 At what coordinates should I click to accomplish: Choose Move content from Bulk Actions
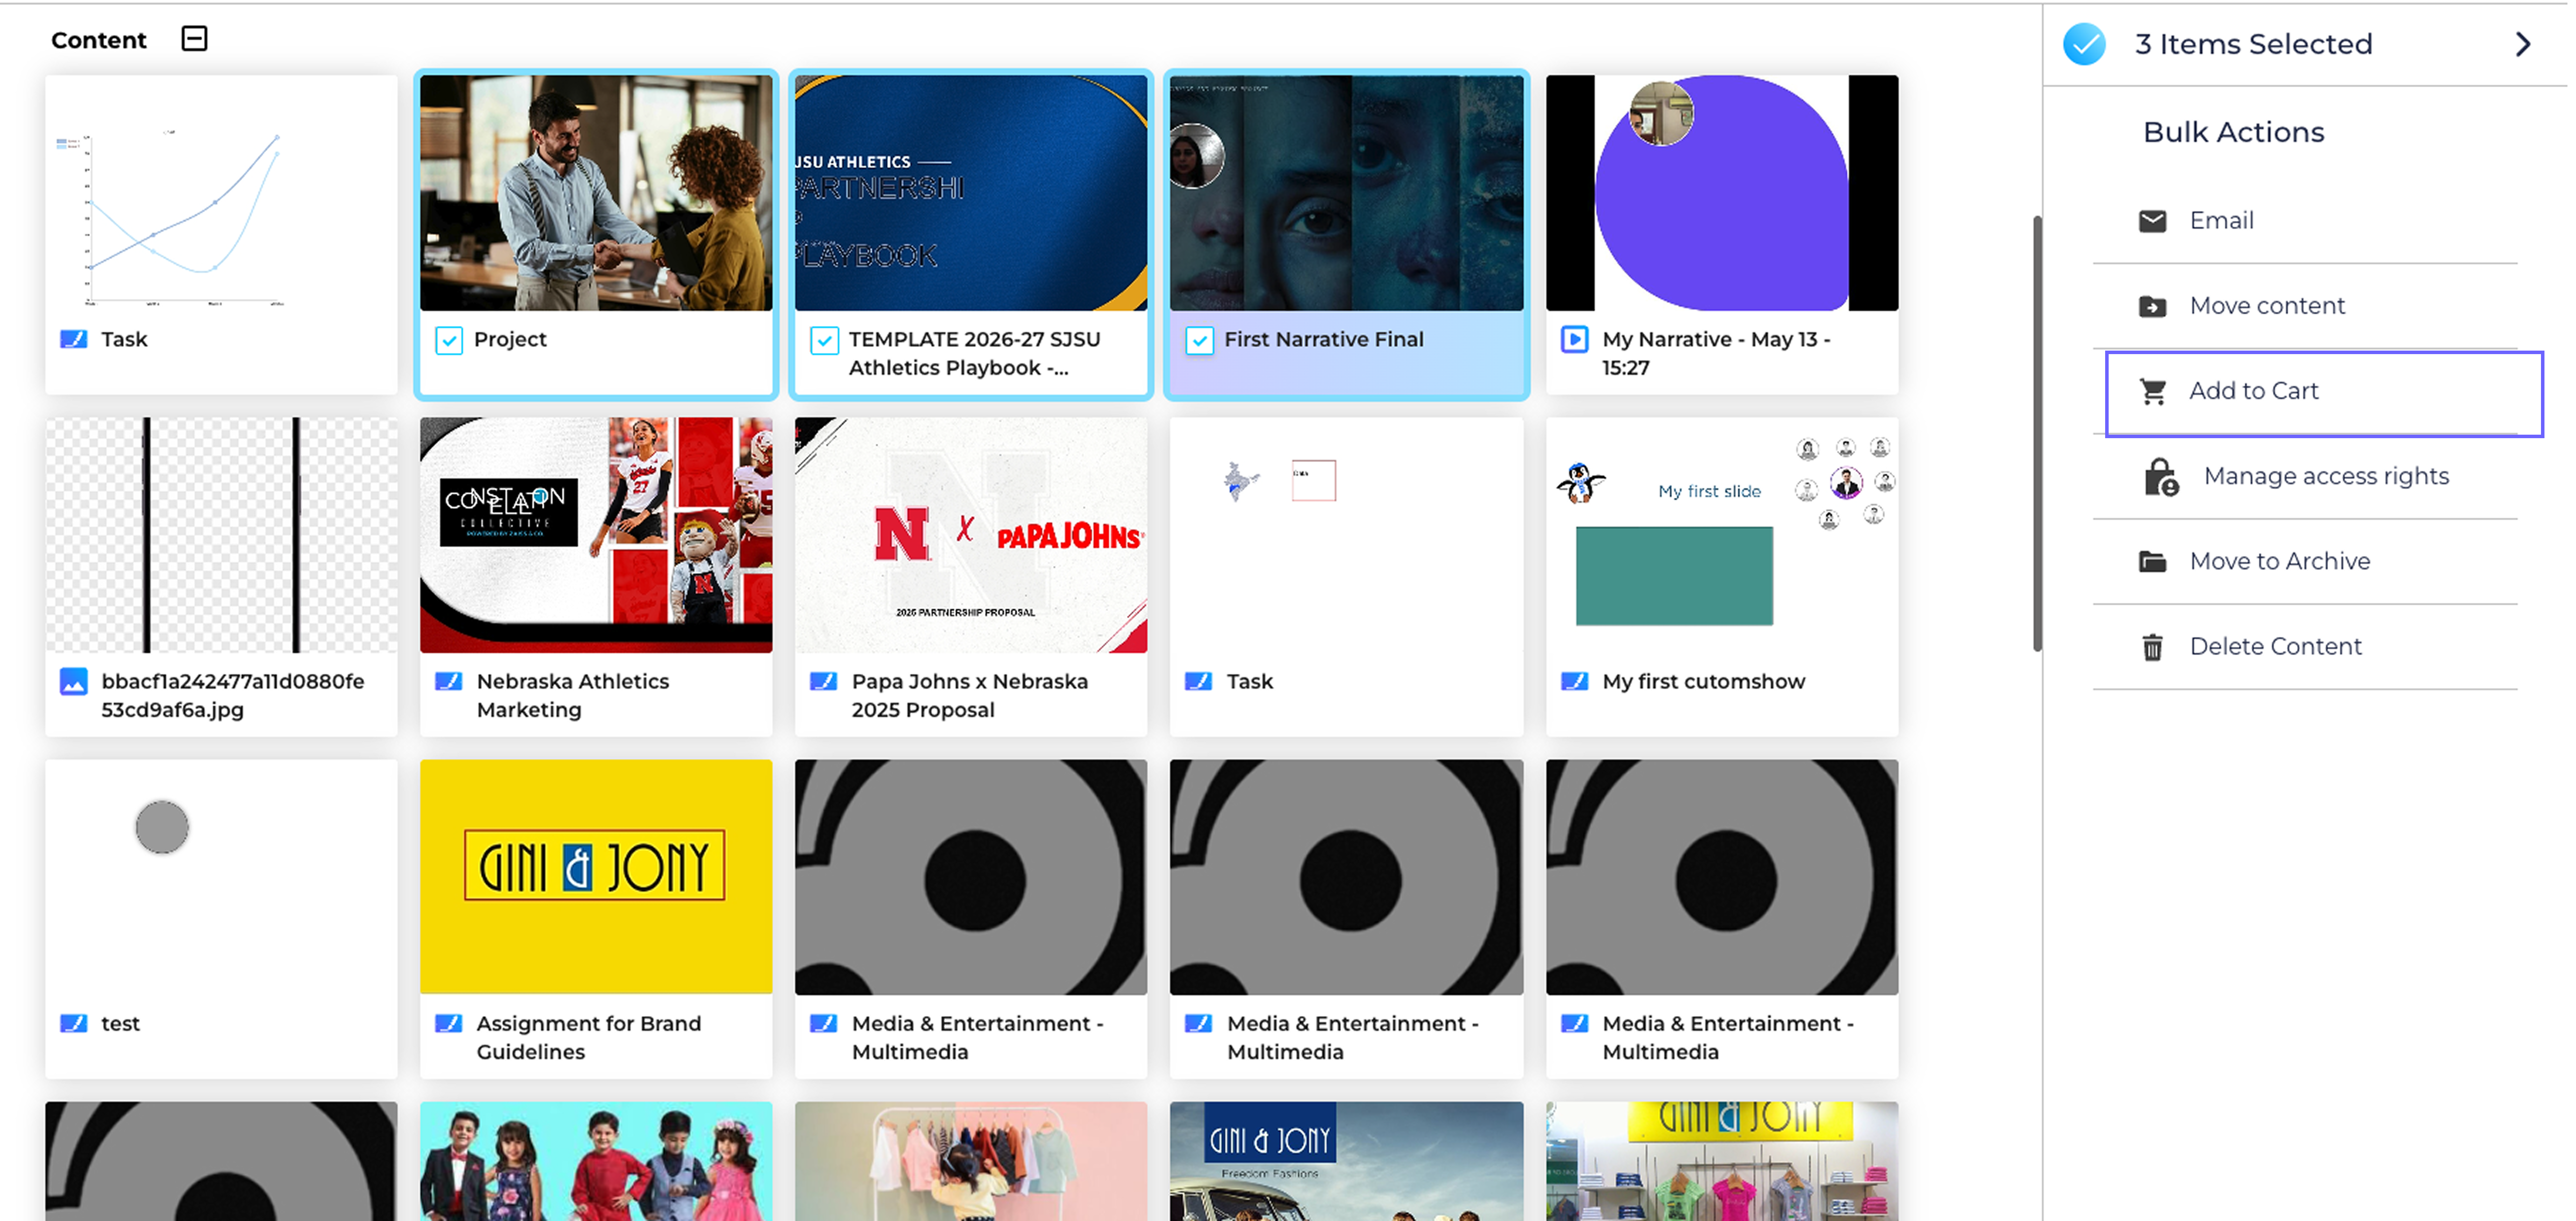(2305, 306)
